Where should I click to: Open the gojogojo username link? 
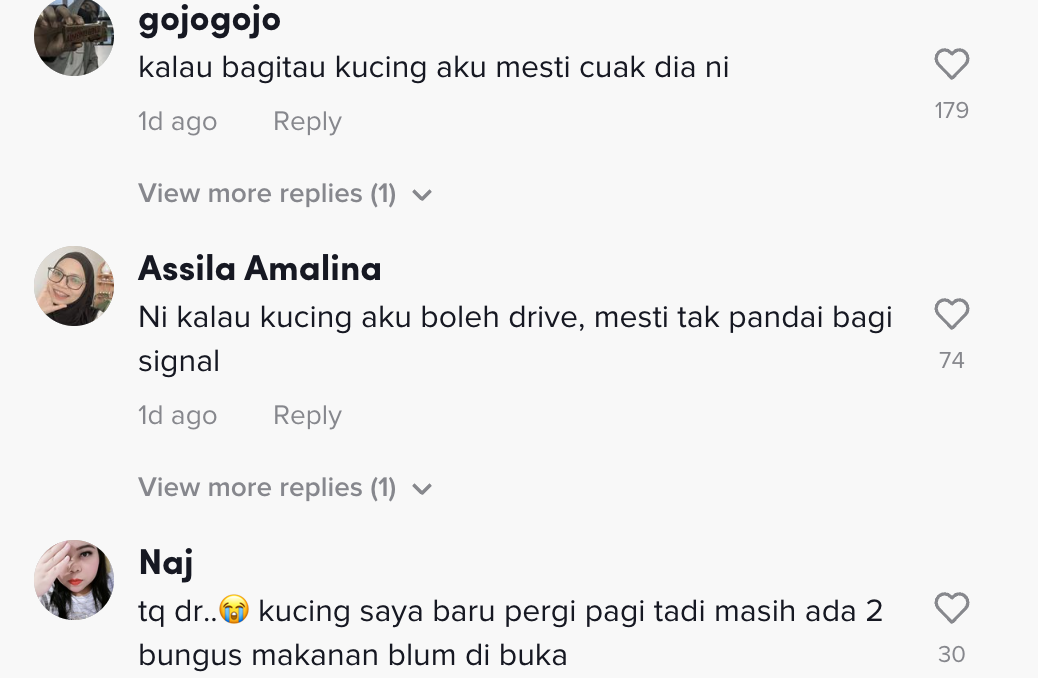coord(209,20)
